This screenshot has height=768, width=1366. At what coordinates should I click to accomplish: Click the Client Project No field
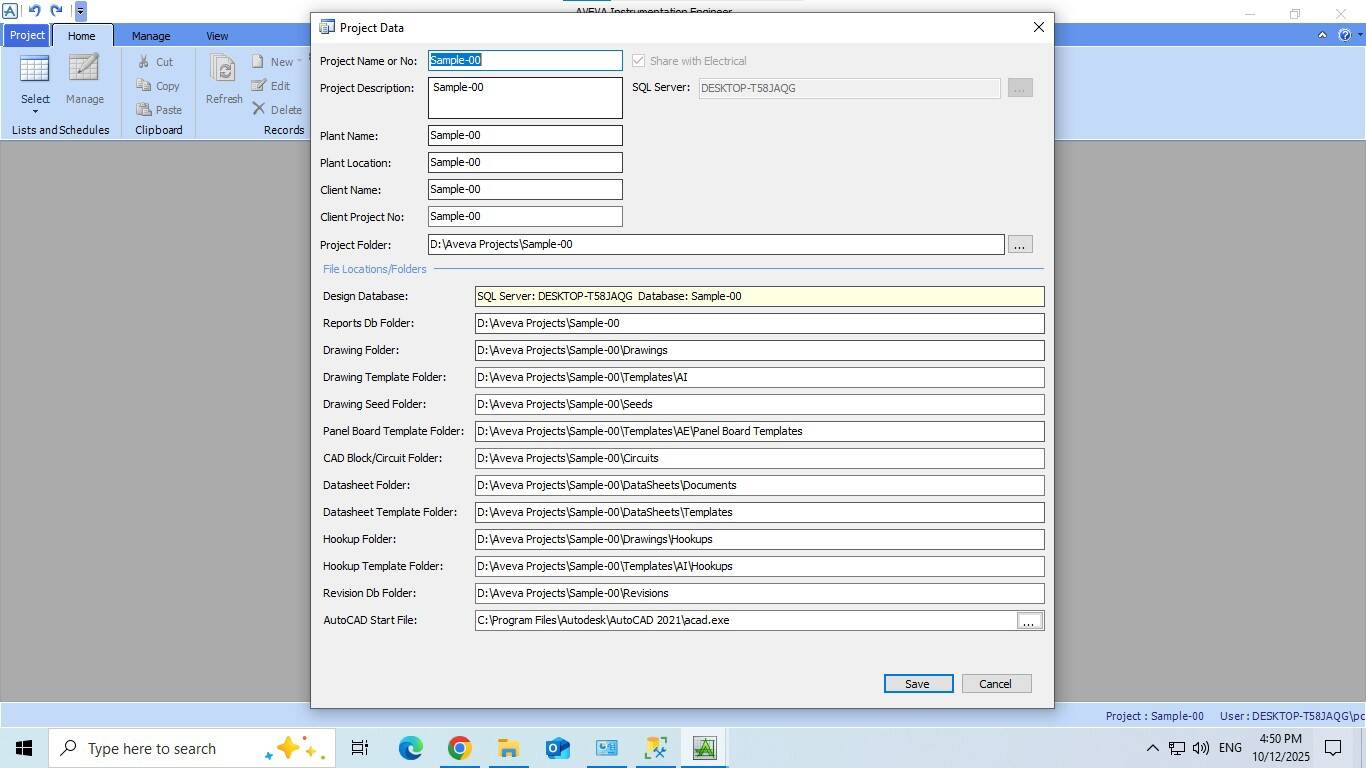(x=525, y=216)
